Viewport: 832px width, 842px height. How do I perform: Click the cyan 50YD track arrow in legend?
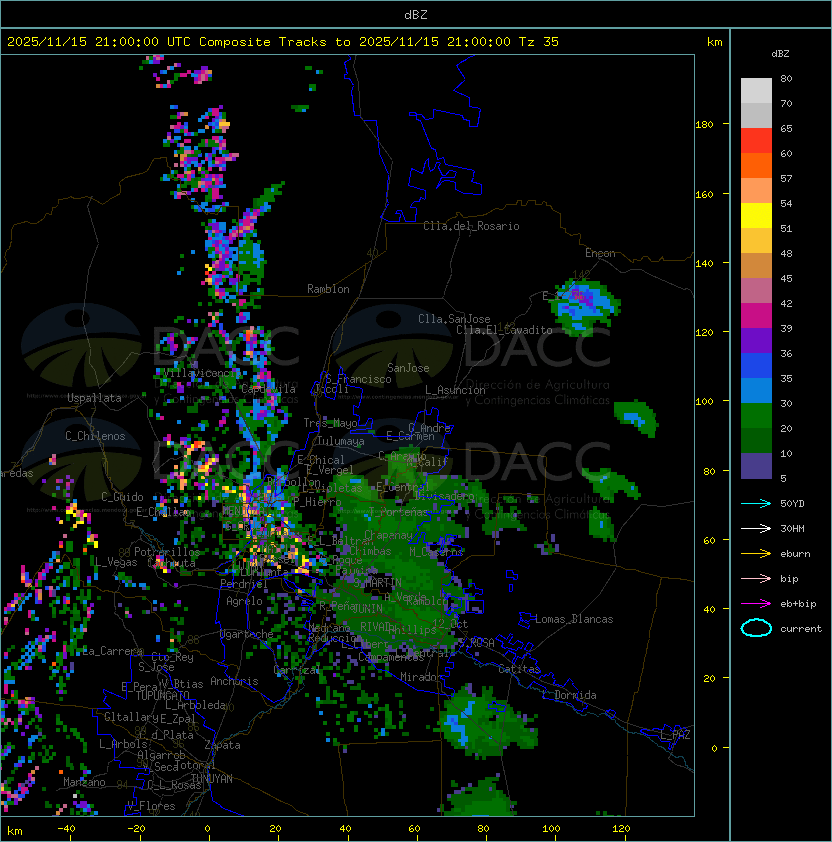pos(756,503)
